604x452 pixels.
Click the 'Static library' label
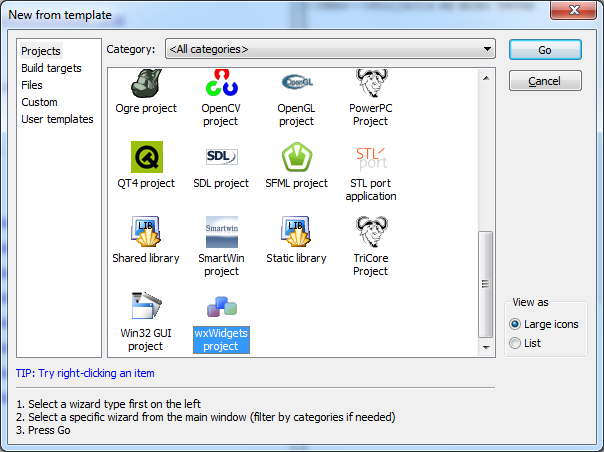tap(296, 258)
